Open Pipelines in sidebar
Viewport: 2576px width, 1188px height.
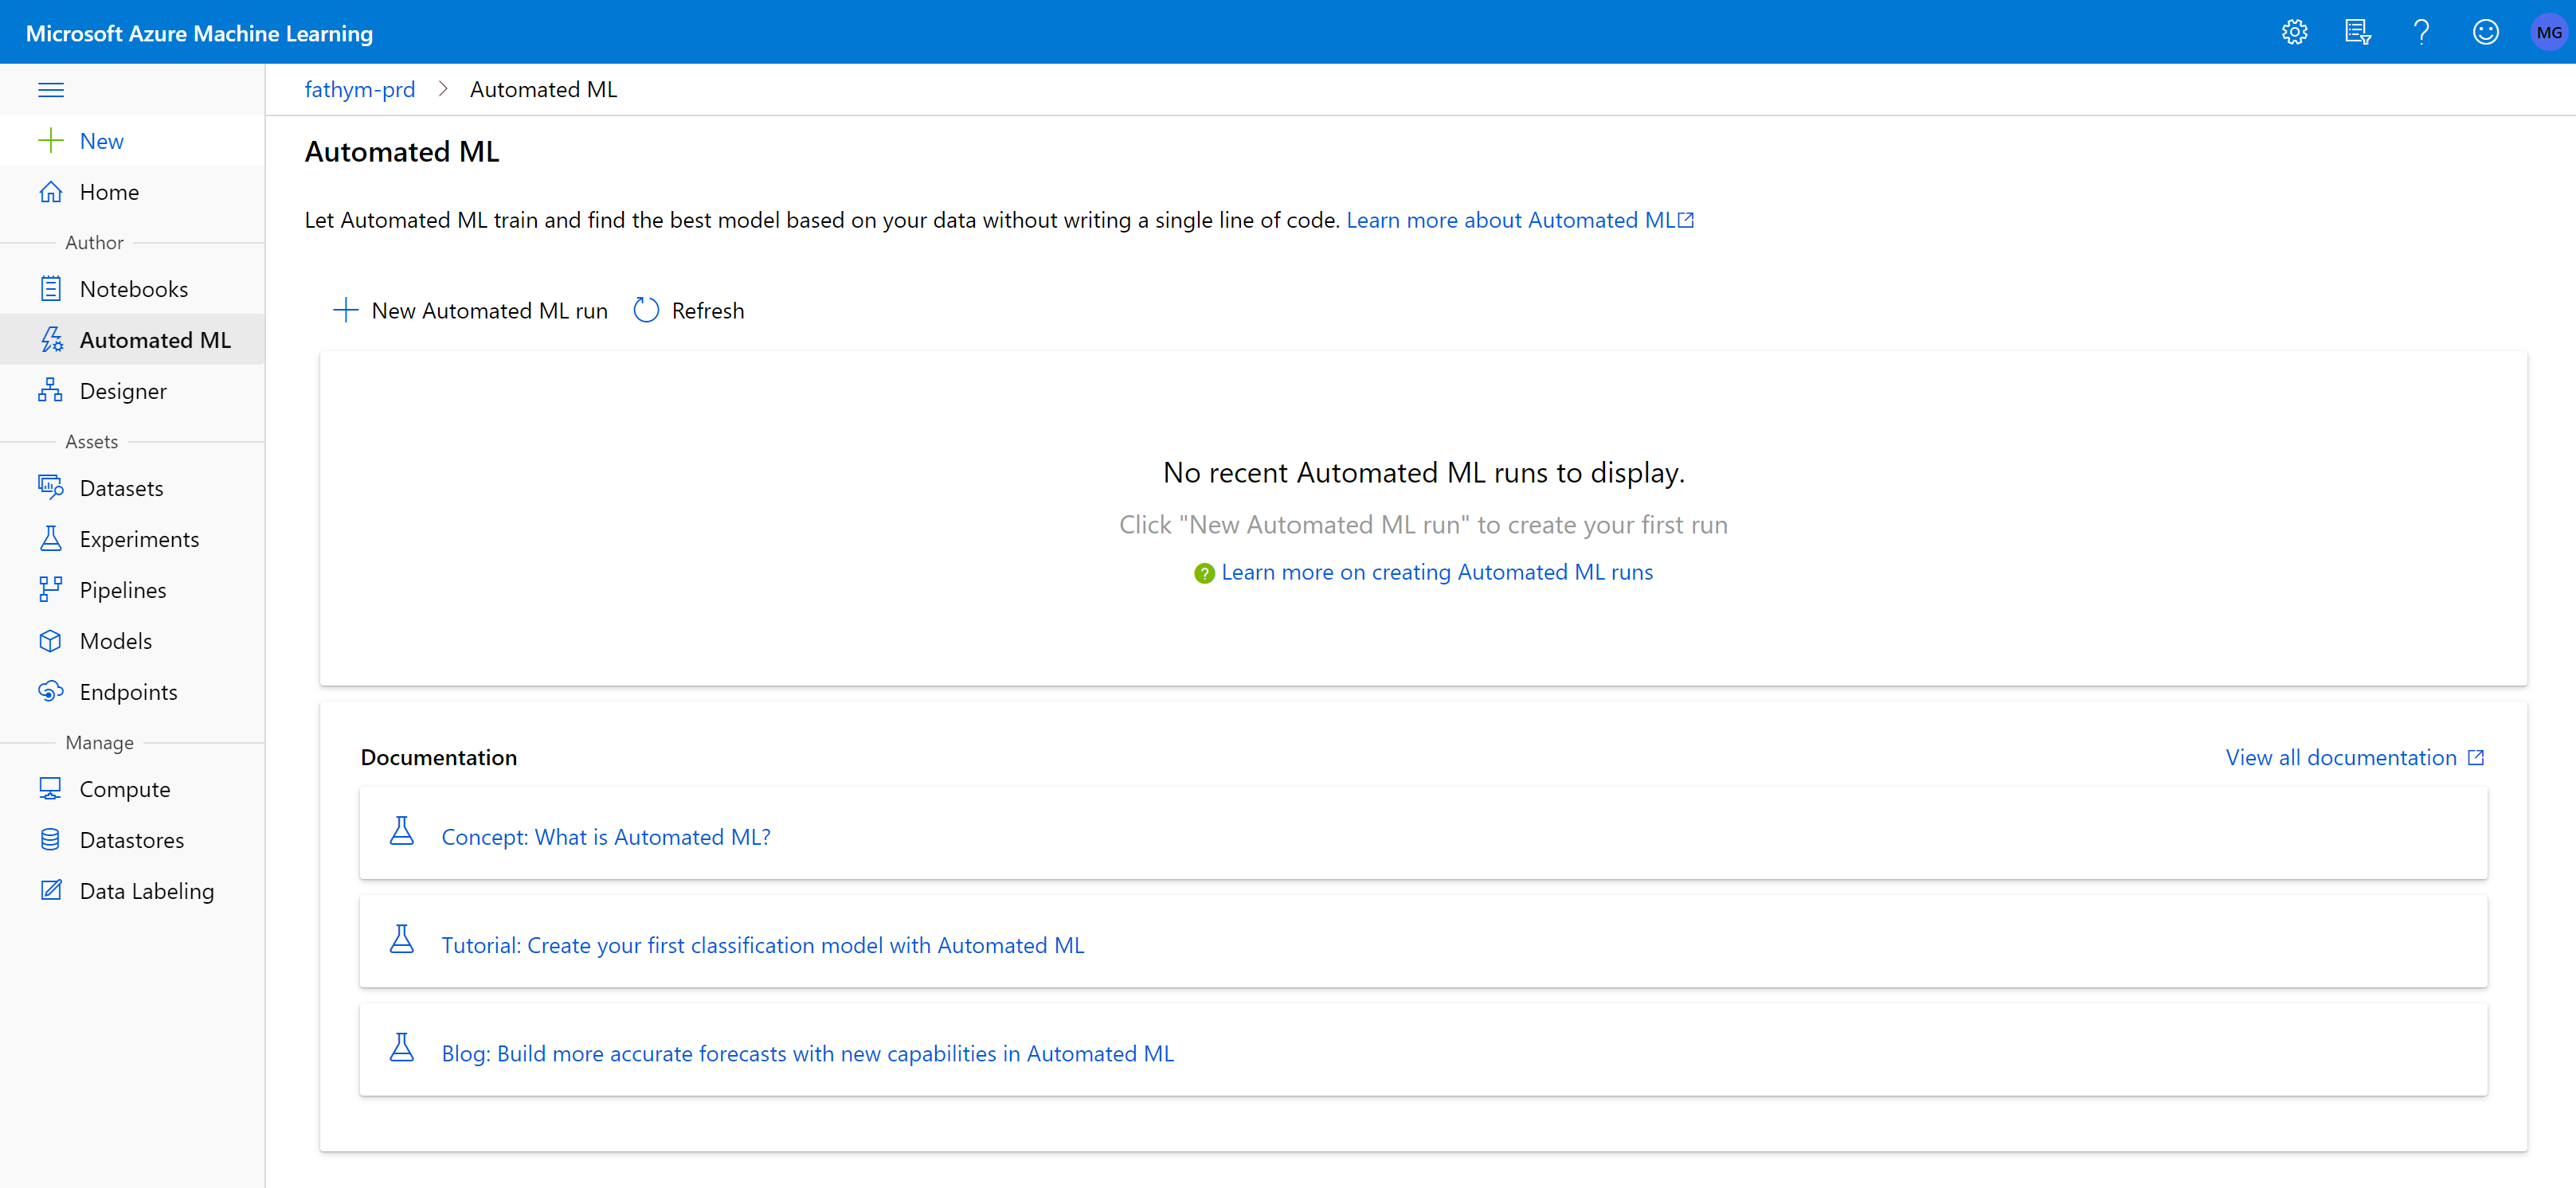[123, 590]
